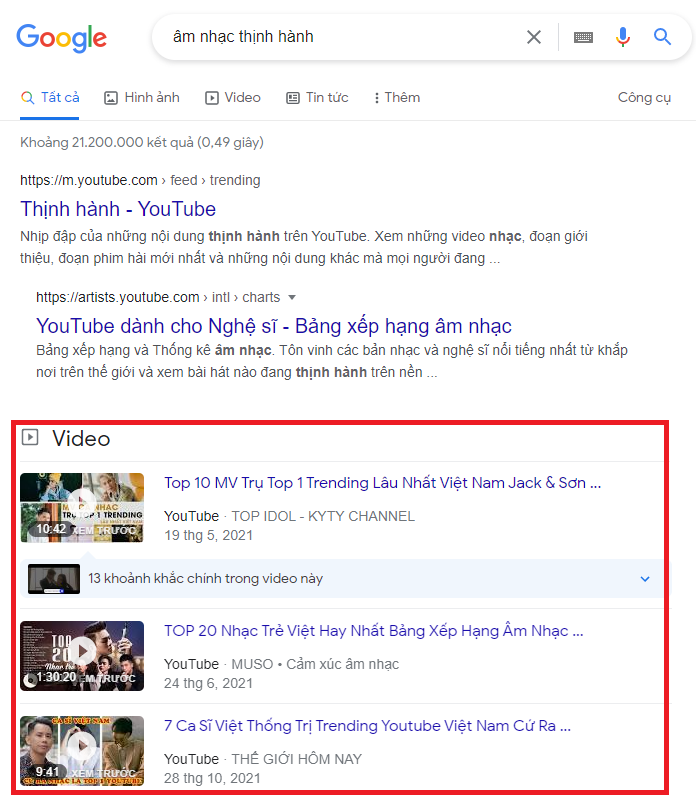The height and width of the screenshot is (797, 696).
Task: Open the Tin tức tab
Action: [317, 97]
